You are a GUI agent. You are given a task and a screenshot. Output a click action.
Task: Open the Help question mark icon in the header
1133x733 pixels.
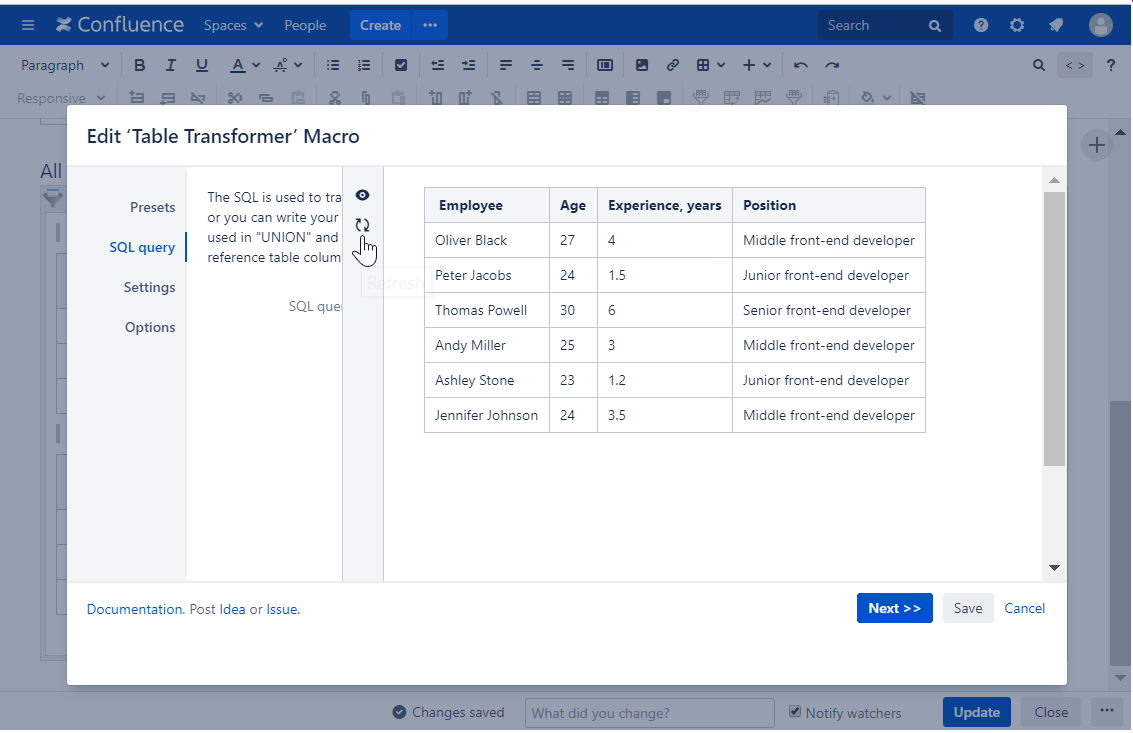tap(981, 25)
